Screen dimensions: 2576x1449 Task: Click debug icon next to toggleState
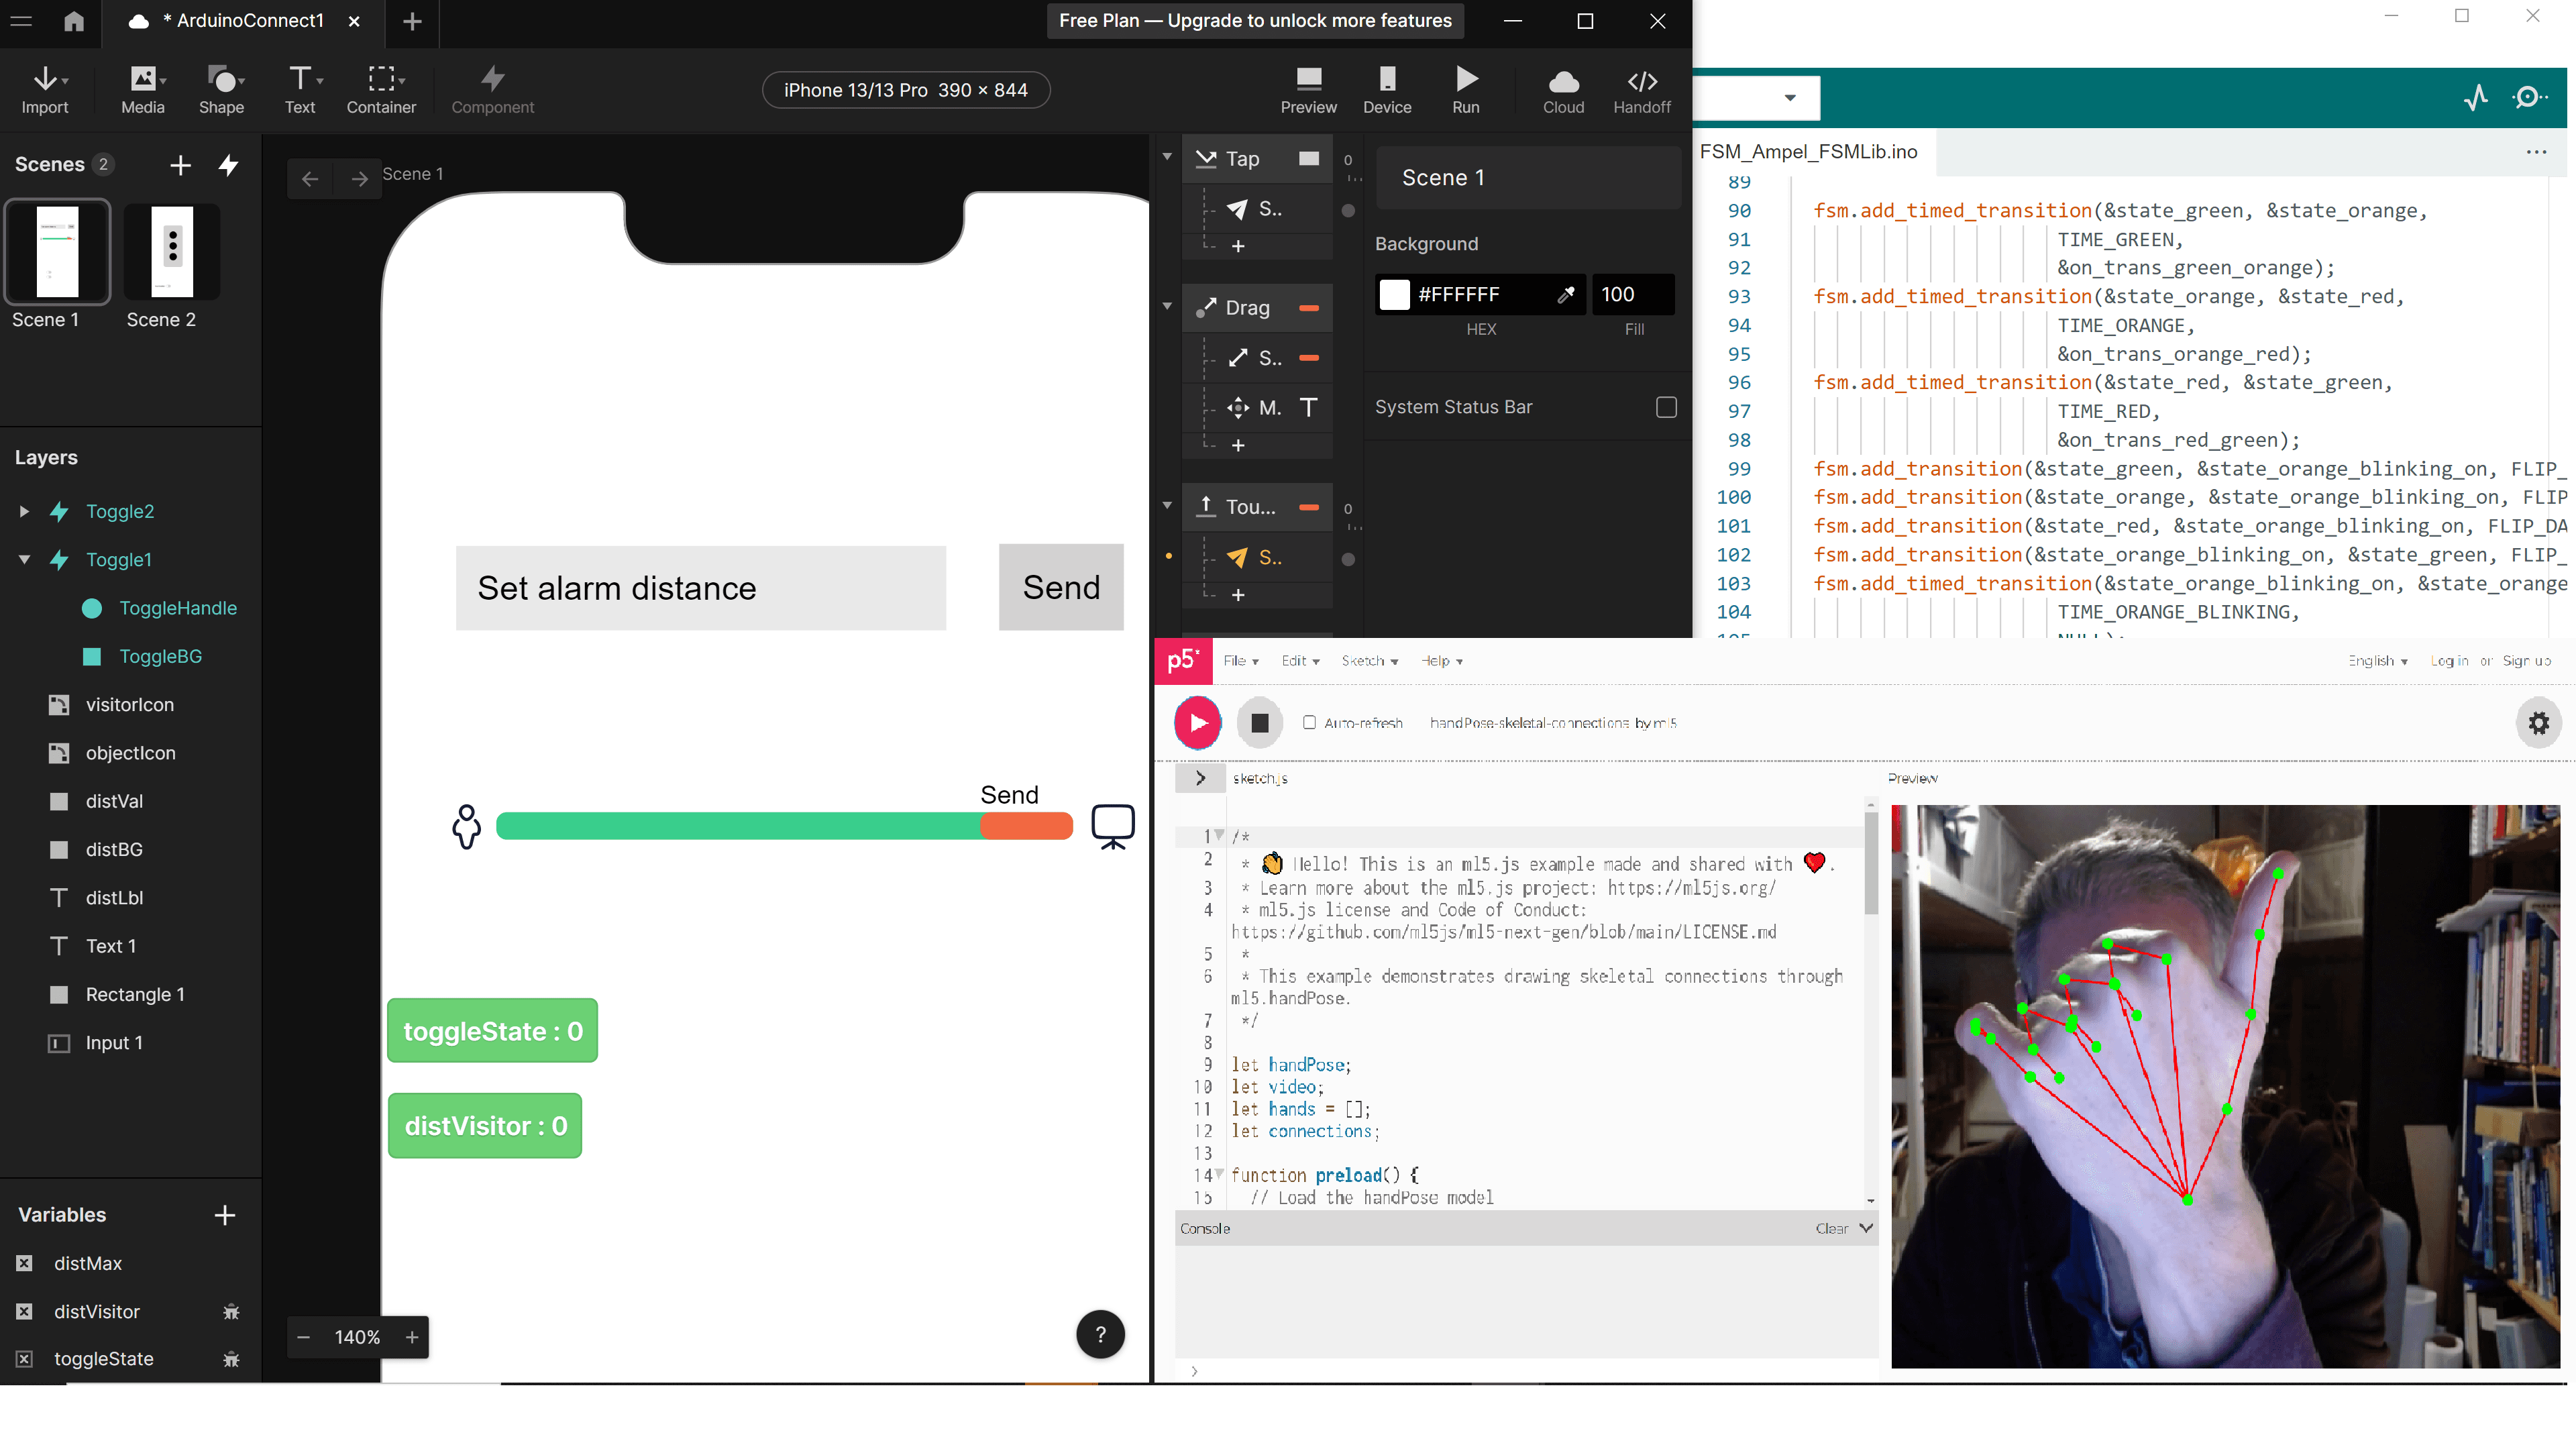pyautogui.click(x=231, y=1359)
